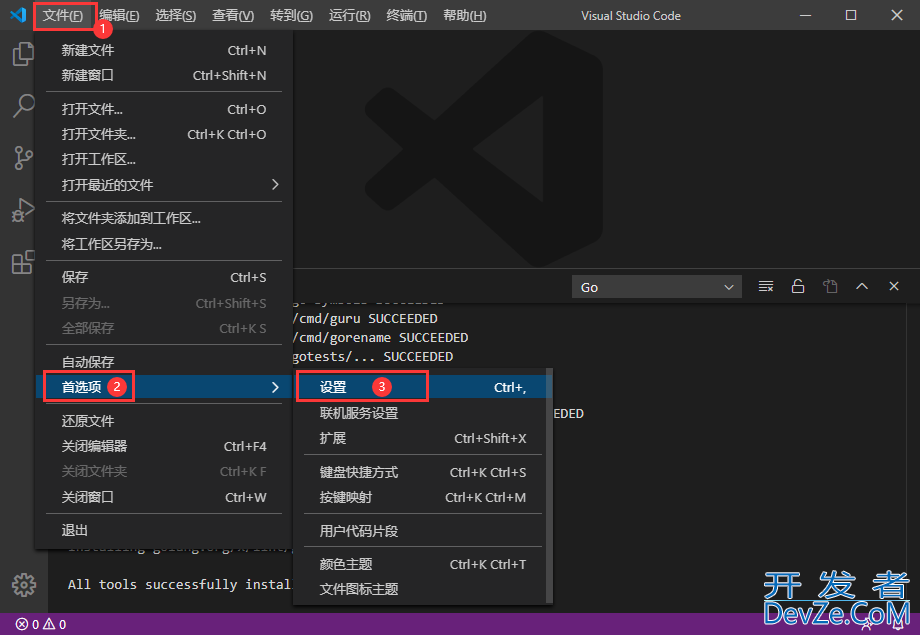920x635 pixels.
Task: Toggle output scroll lock
Action: coord(798,286)
